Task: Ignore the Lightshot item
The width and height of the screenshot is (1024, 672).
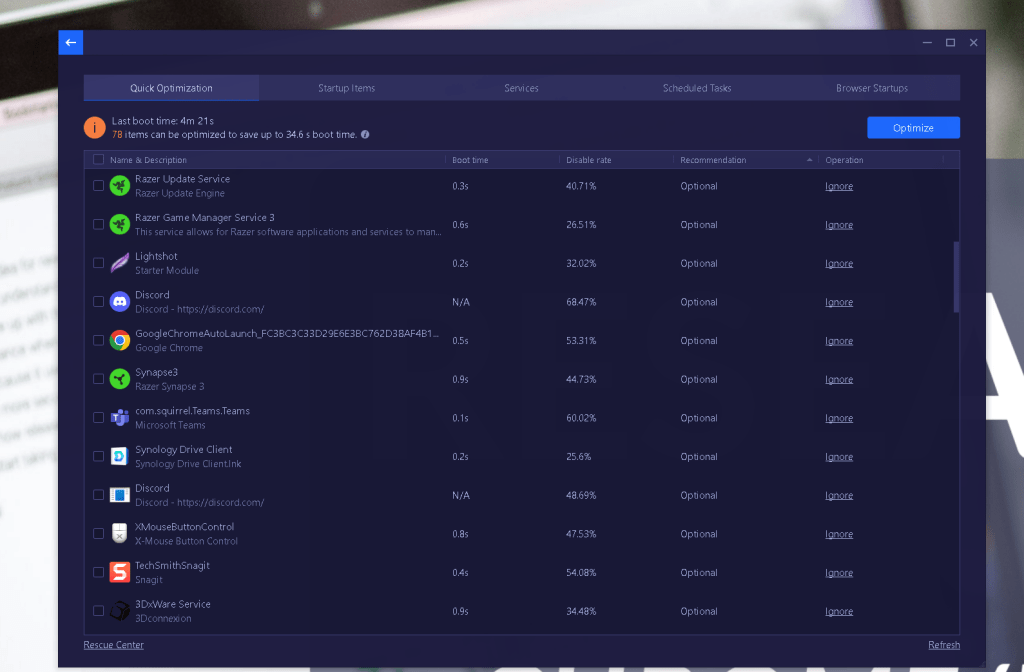Action: pos(839,263)
